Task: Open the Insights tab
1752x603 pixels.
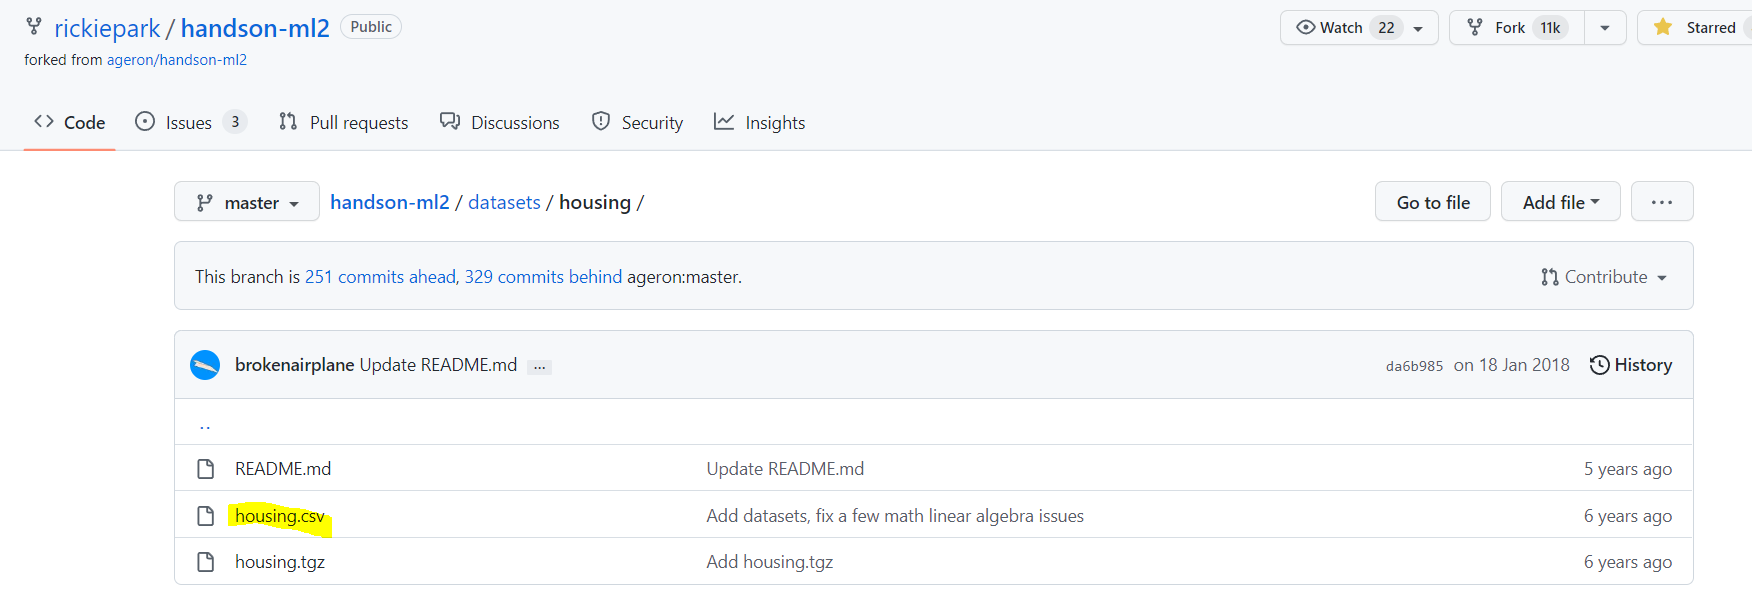Action: click(759, 122)
